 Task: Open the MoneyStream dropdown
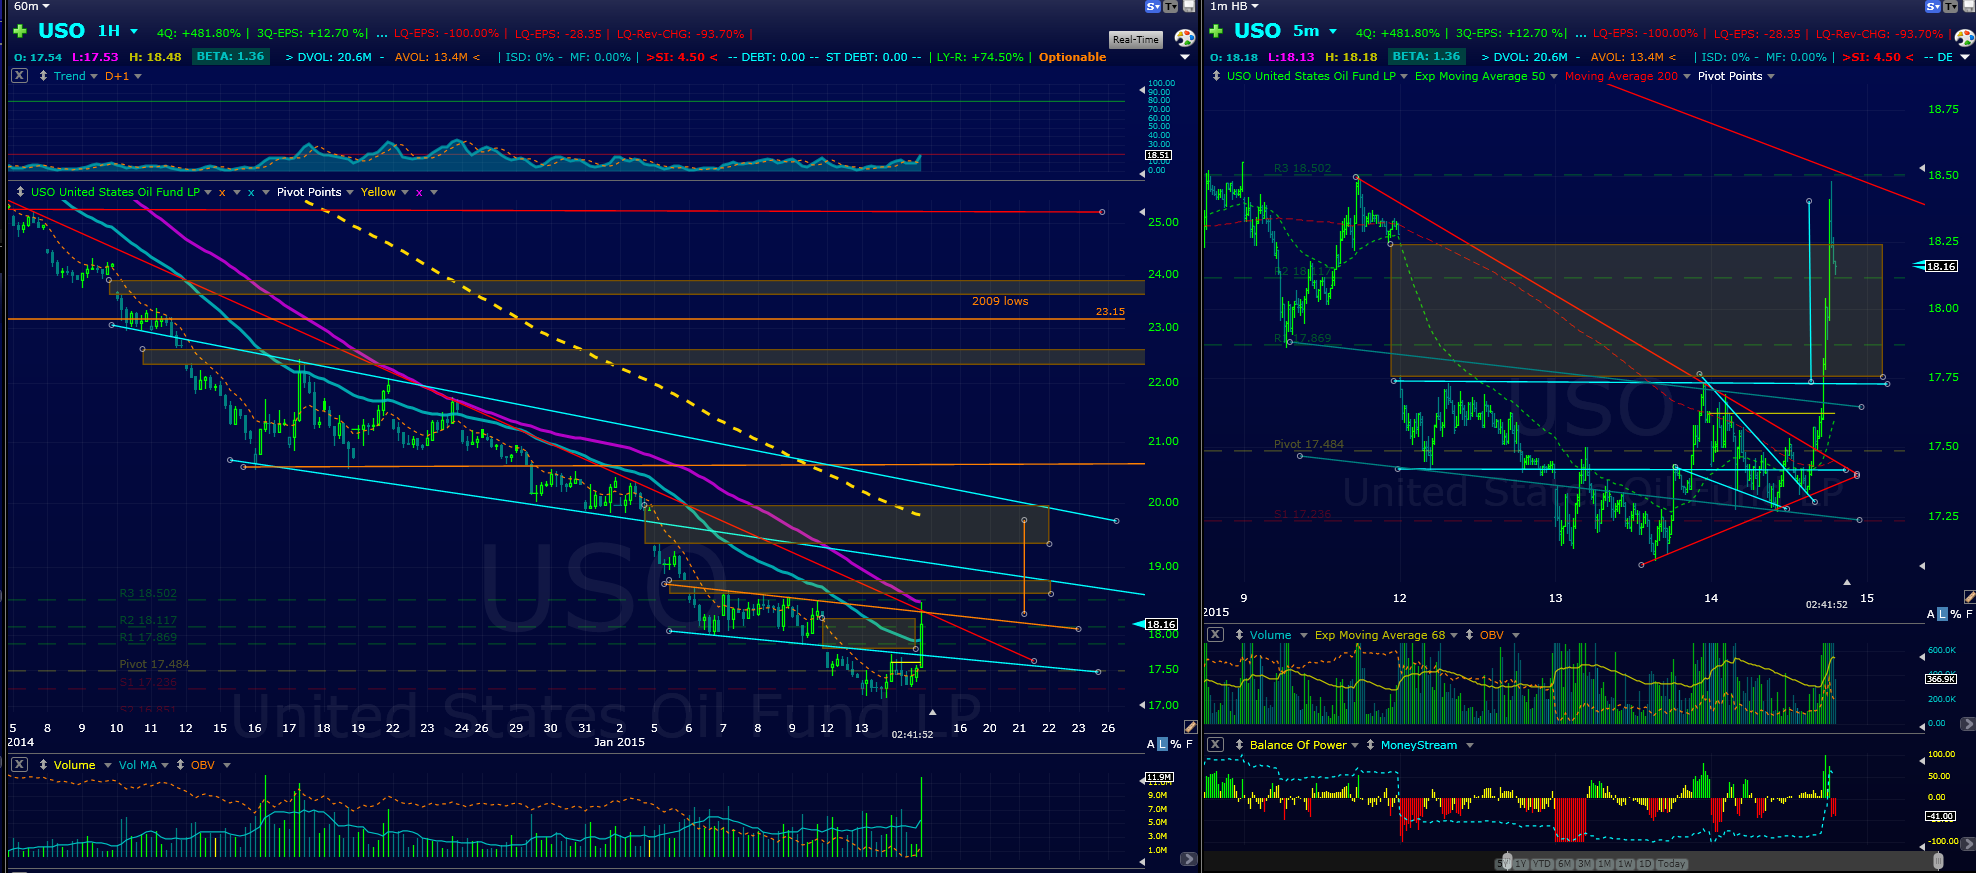pyautogui.click(x=1469, y=745)
